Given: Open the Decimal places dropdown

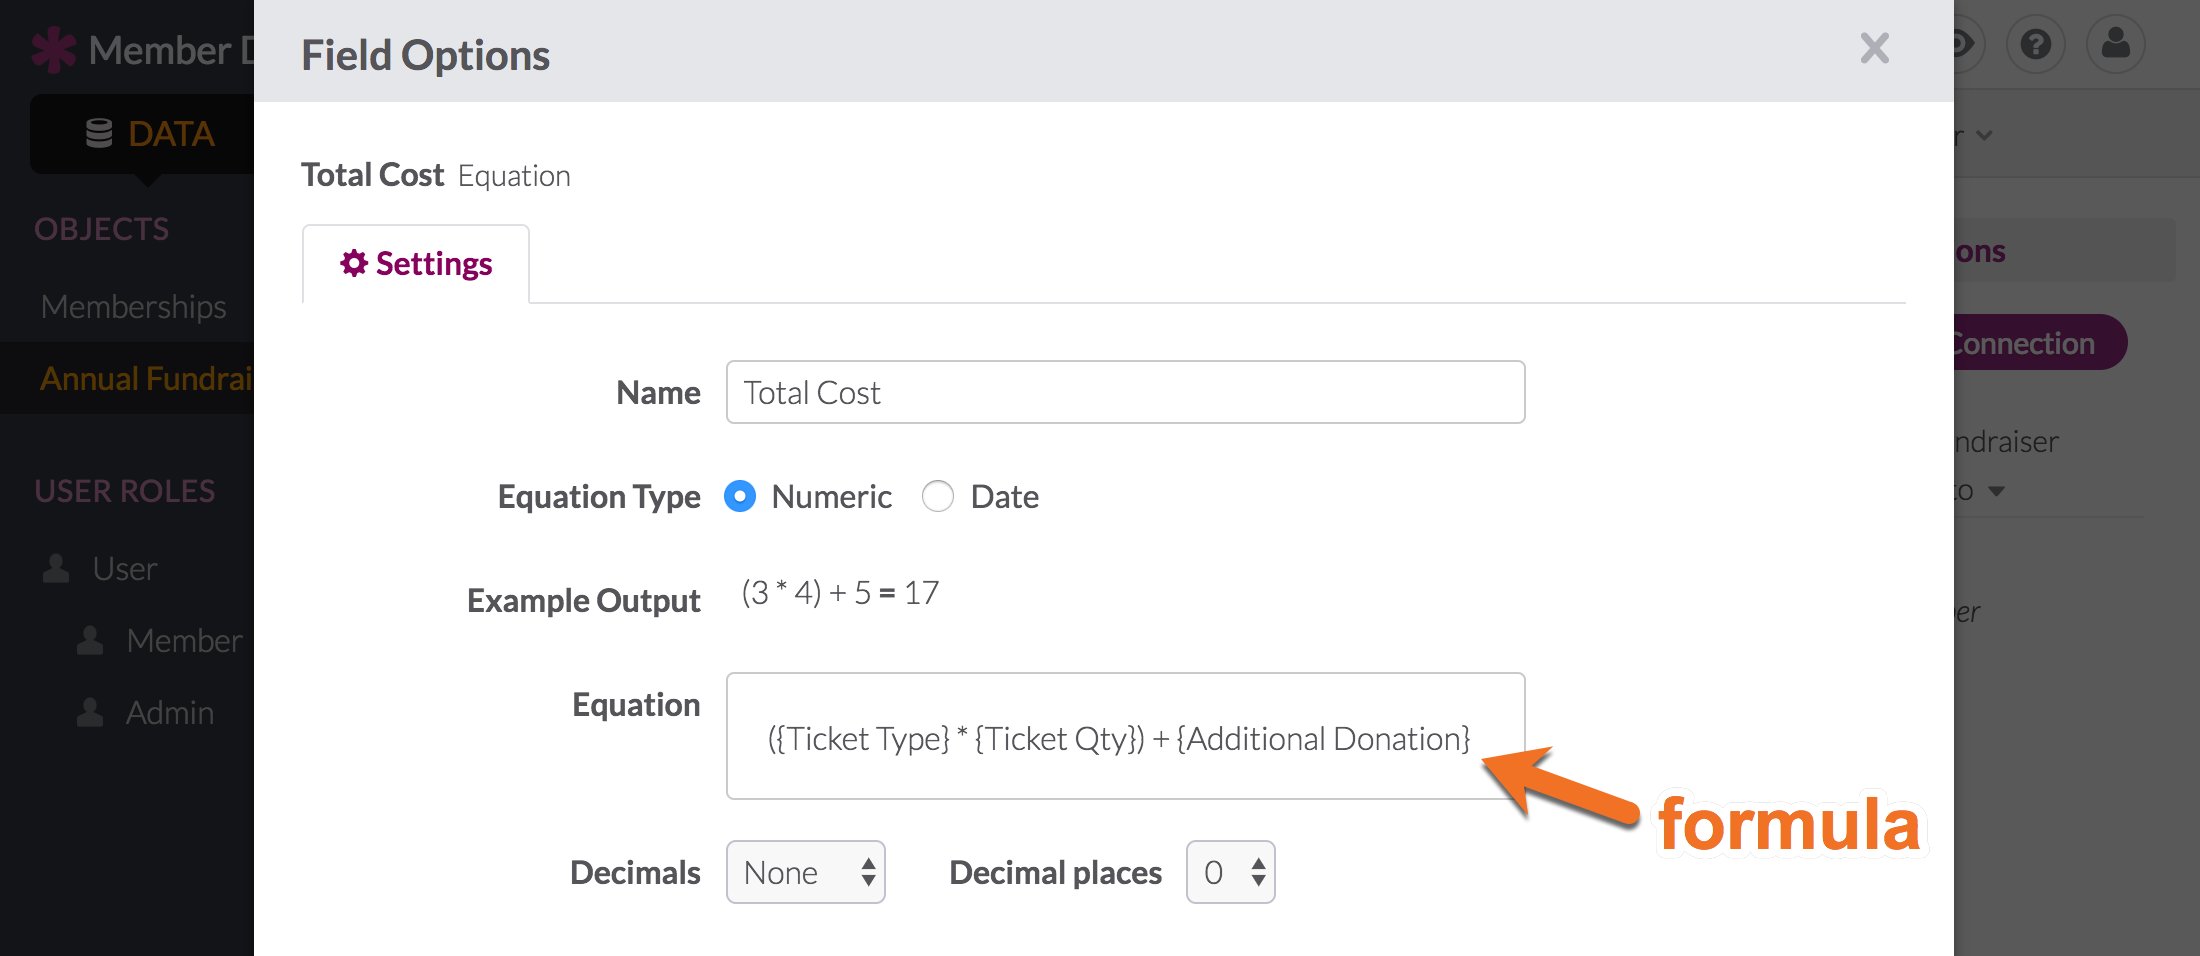Looking at the screenshot, I should tap(1230, 872).
